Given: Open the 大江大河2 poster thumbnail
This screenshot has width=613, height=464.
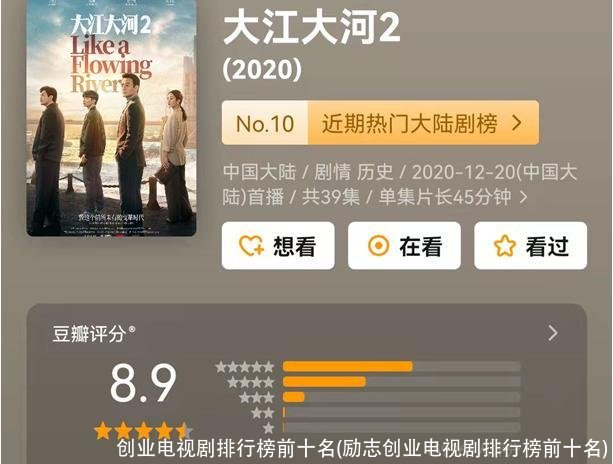Looking at the screenshot, I should pos(111,118).
